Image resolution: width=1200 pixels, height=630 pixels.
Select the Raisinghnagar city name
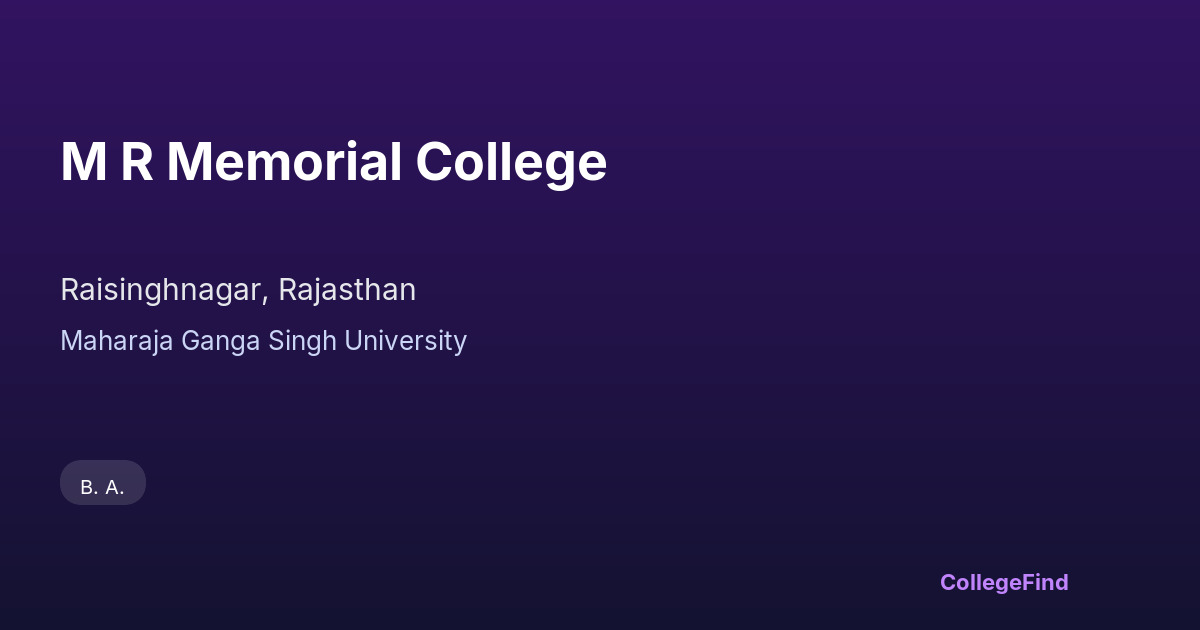coord(162,290)
